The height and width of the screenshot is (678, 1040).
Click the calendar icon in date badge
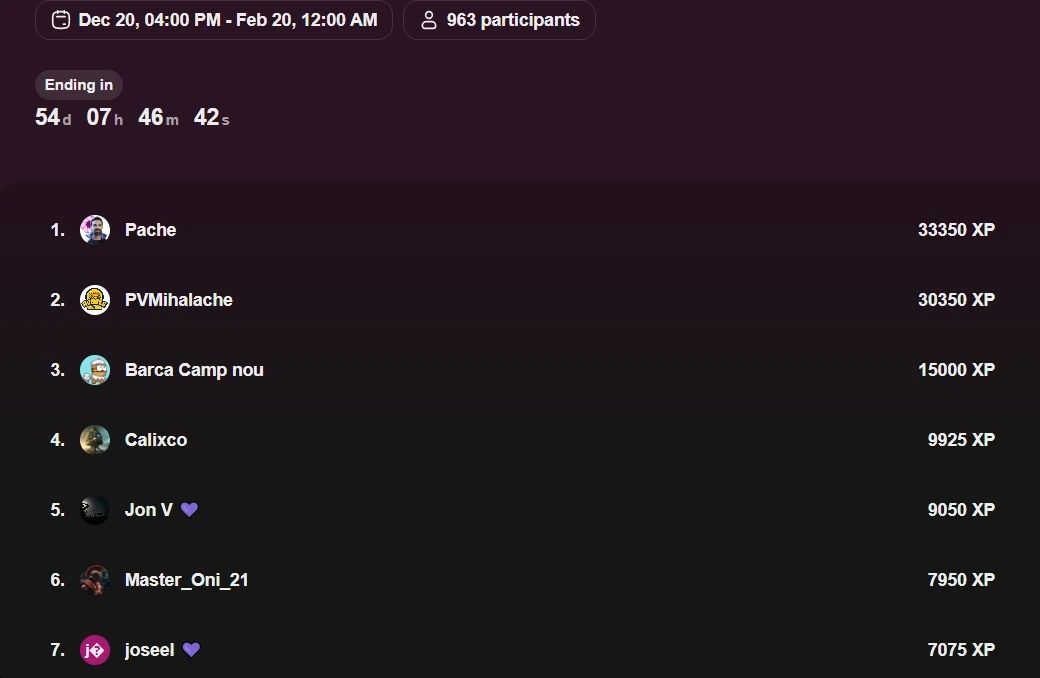(x=61, y=20)
